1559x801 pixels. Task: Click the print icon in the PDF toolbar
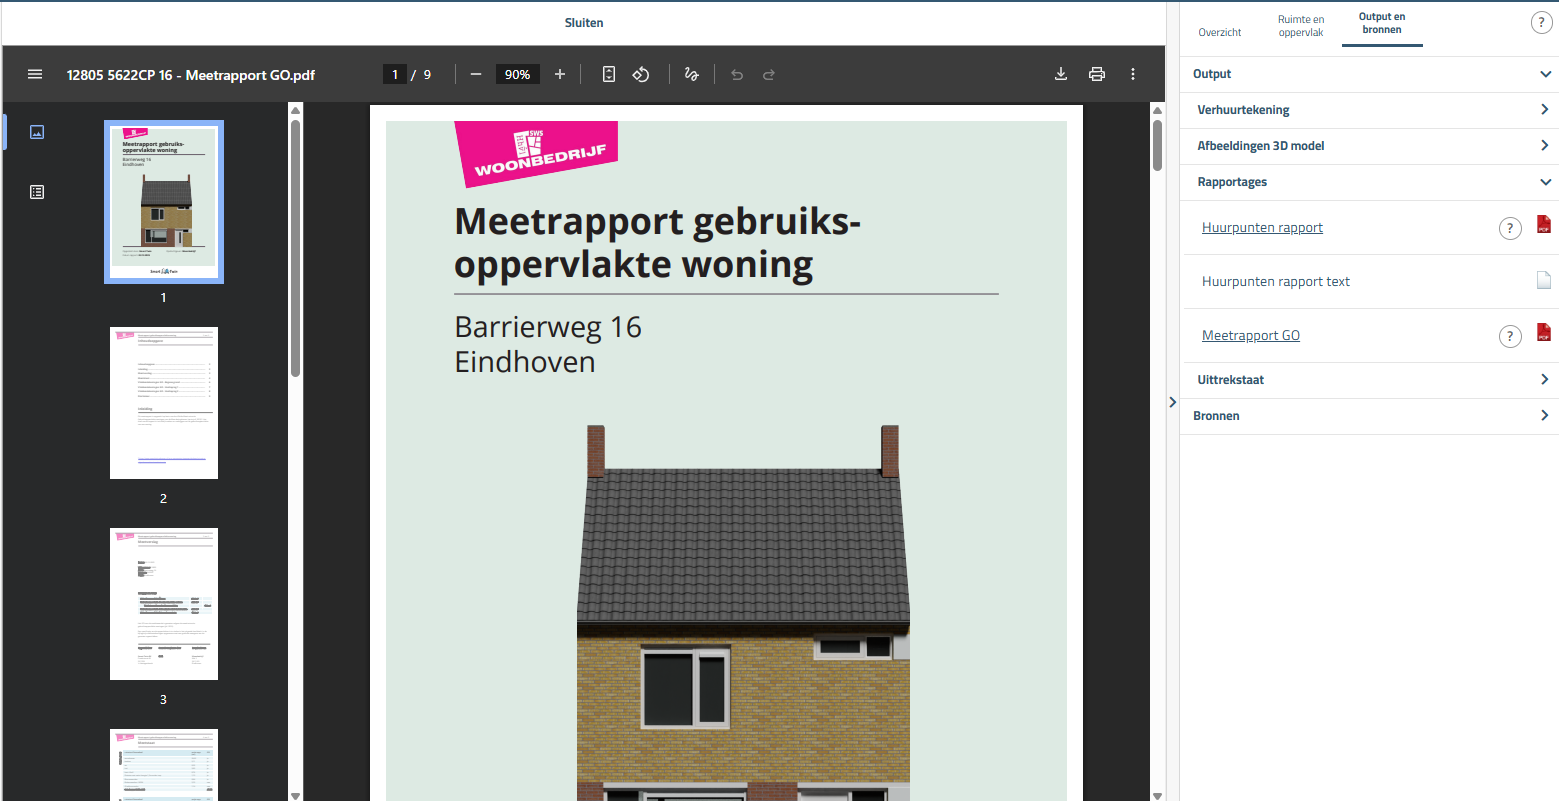tap(1096, 74)
